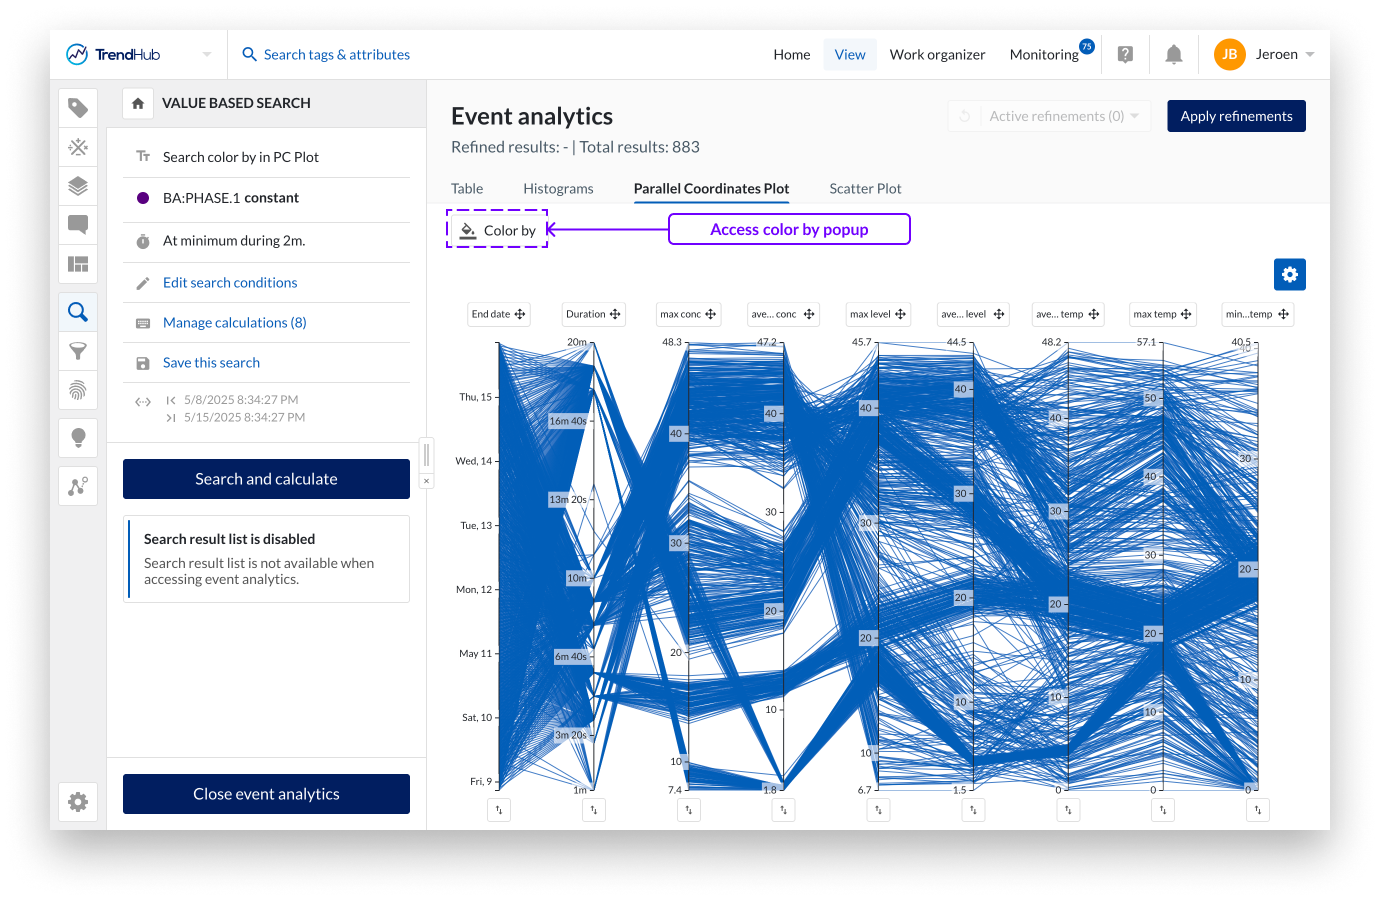The image size is (1380, 900).
Task: Click the Edit search conditions link
Action: click(x=230, y=283)
